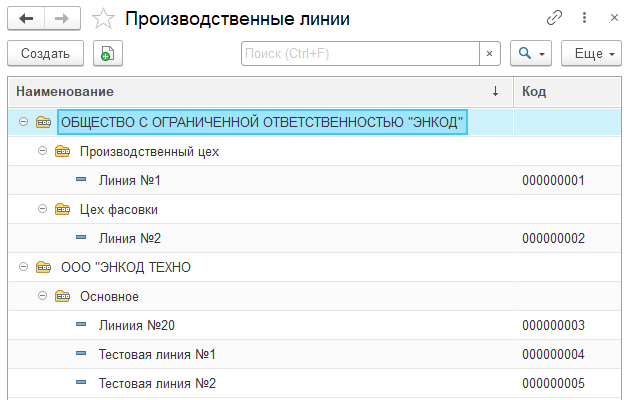The height and width of the screenshot is (400, 624).
Task: Open the magnifier search dropdown
Action: pos(530,53)
